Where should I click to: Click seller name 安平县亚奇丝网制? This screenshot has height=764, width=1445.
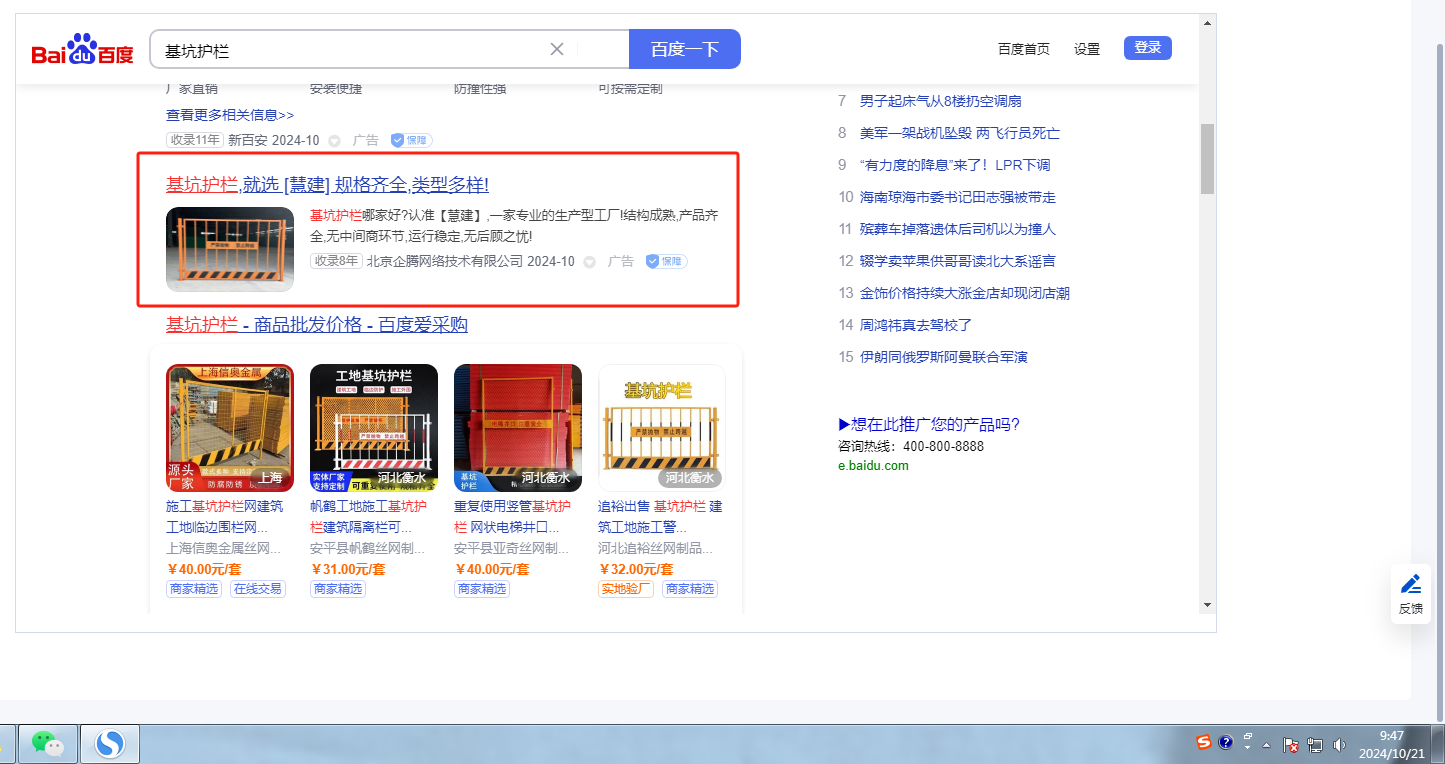(x=512, y=549)
